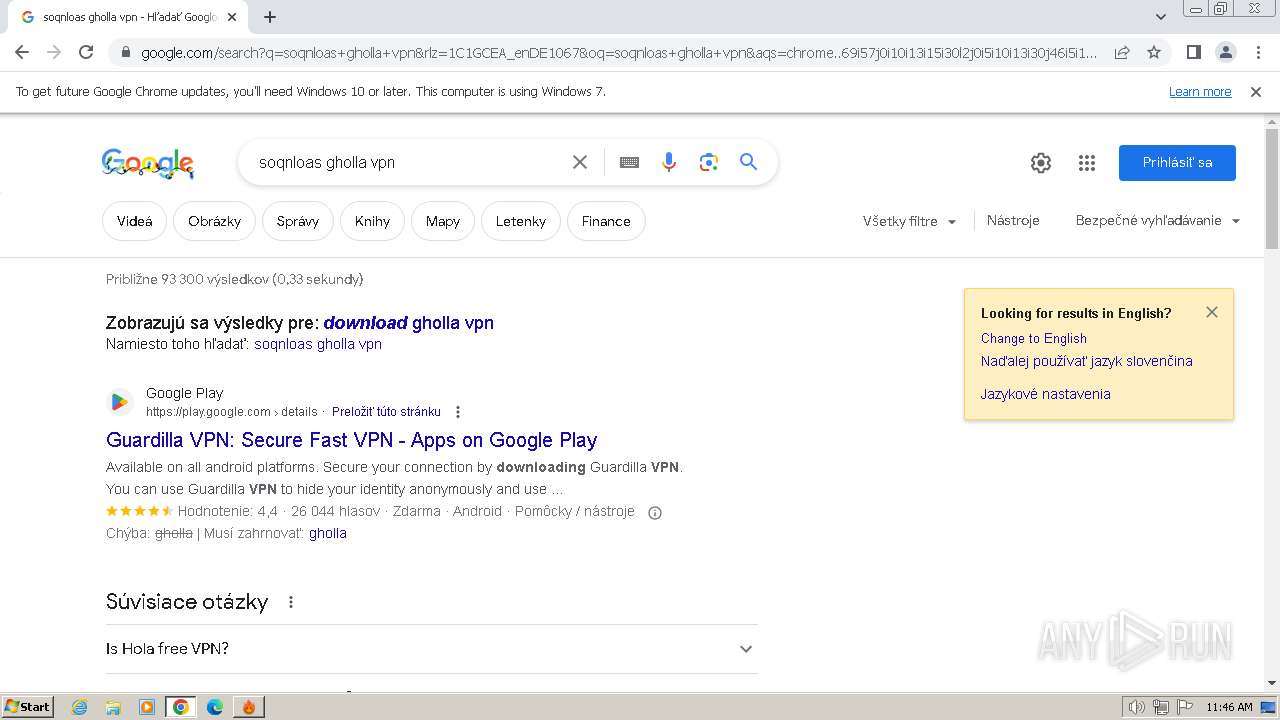Click the browser back arrow

point(22,52)
